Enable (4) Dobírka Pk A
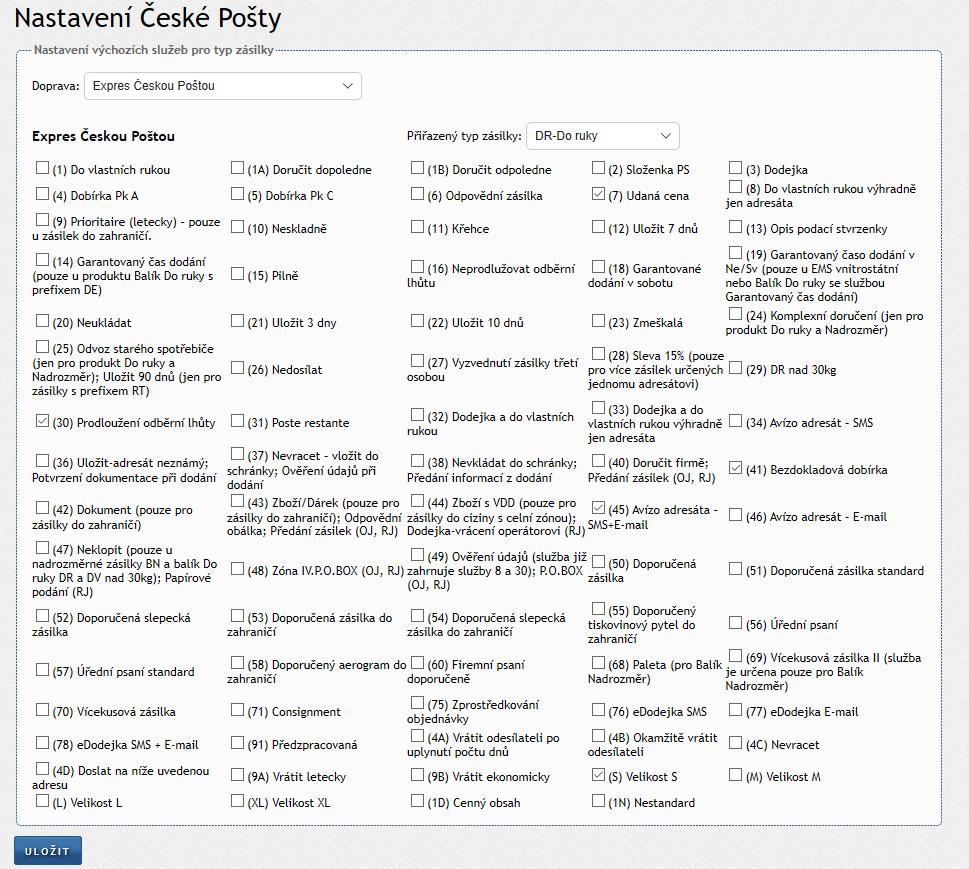 (42, 194)
